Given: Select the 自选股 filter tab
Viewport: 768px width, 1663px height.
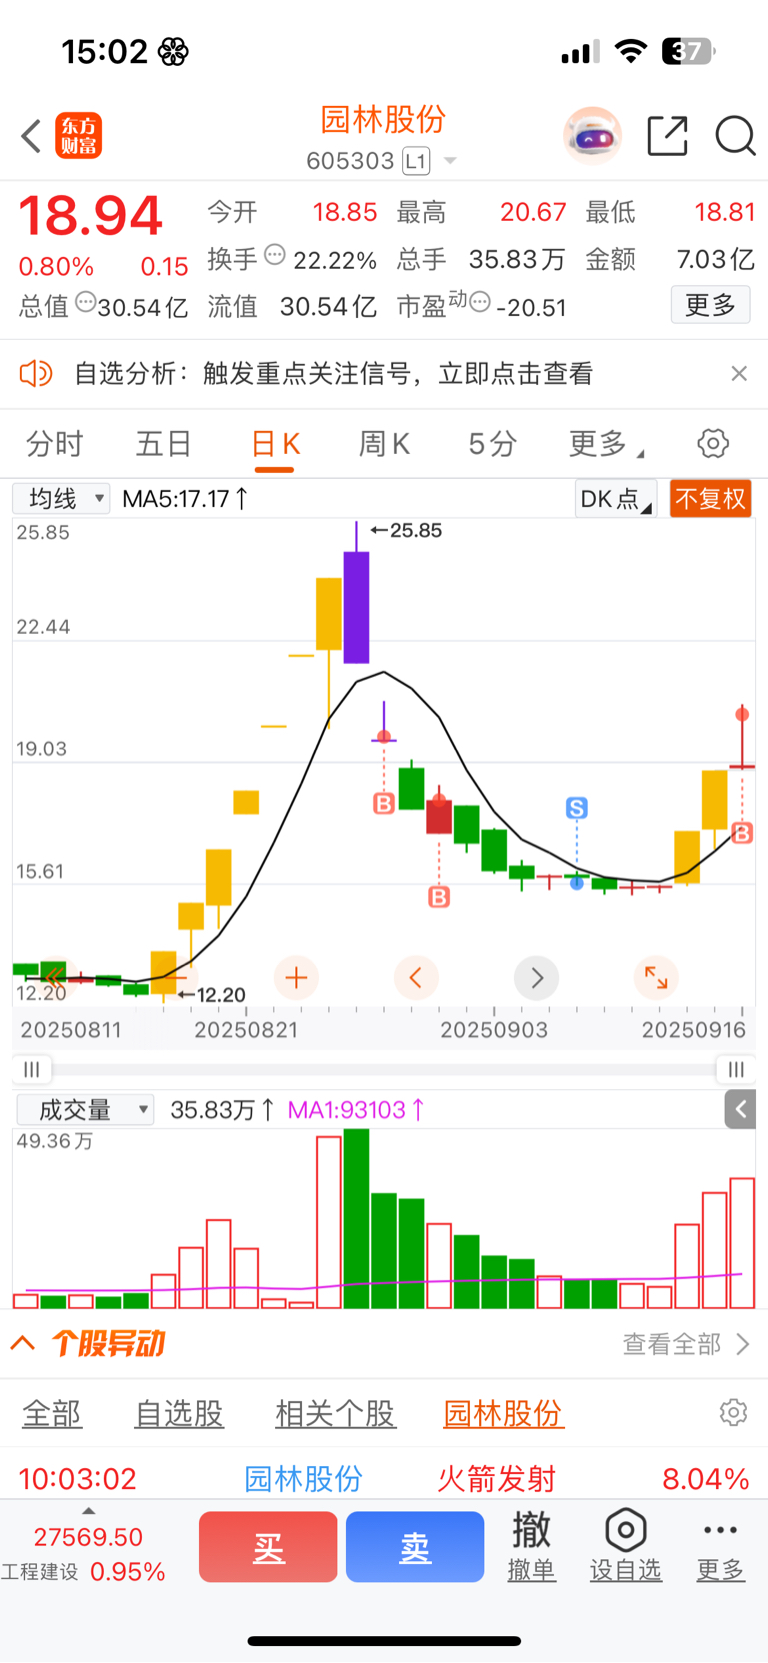Looking at the screenshot, I should 179,1413.
